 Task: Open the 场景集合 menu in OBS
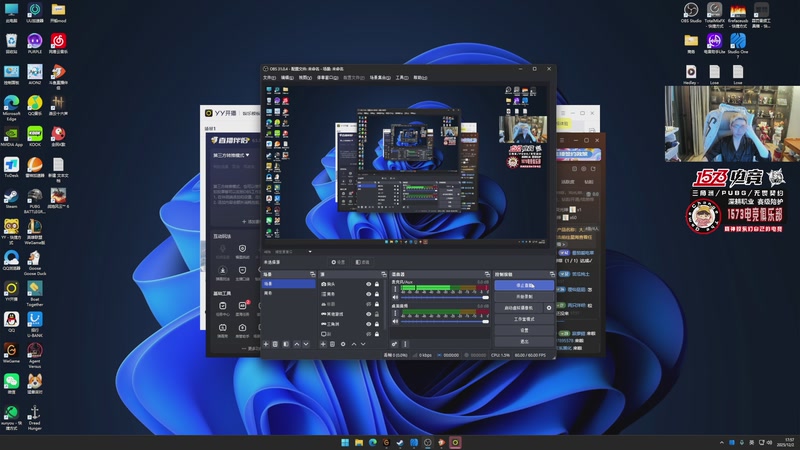380,78
